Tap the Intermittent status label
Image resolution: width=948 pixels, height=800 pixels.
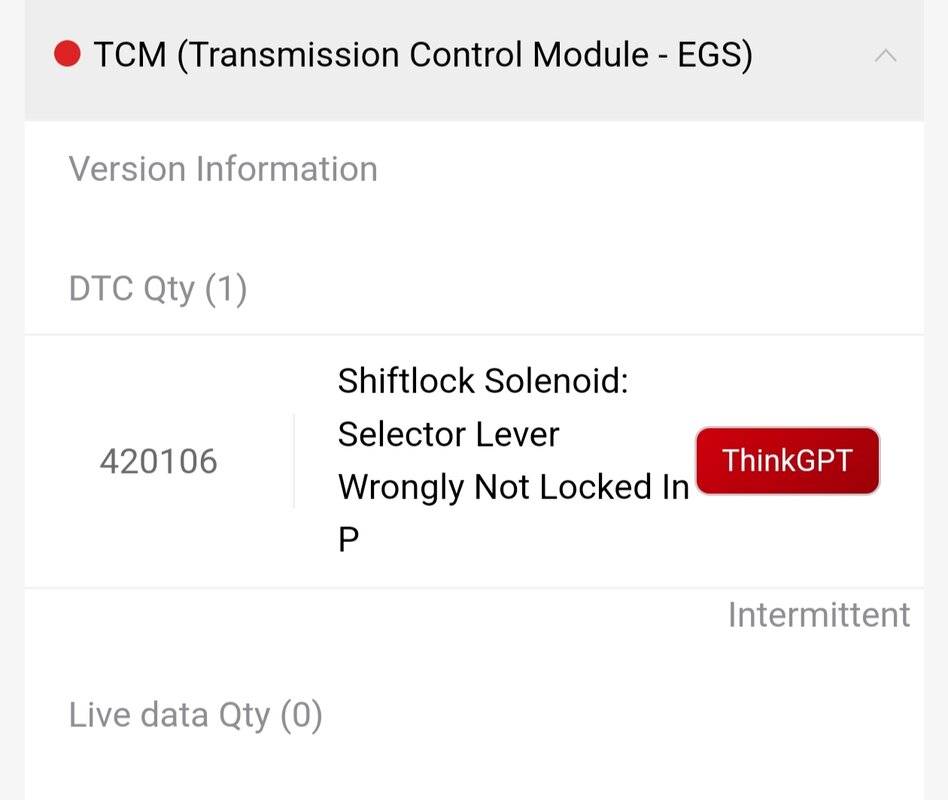(819, 615)
